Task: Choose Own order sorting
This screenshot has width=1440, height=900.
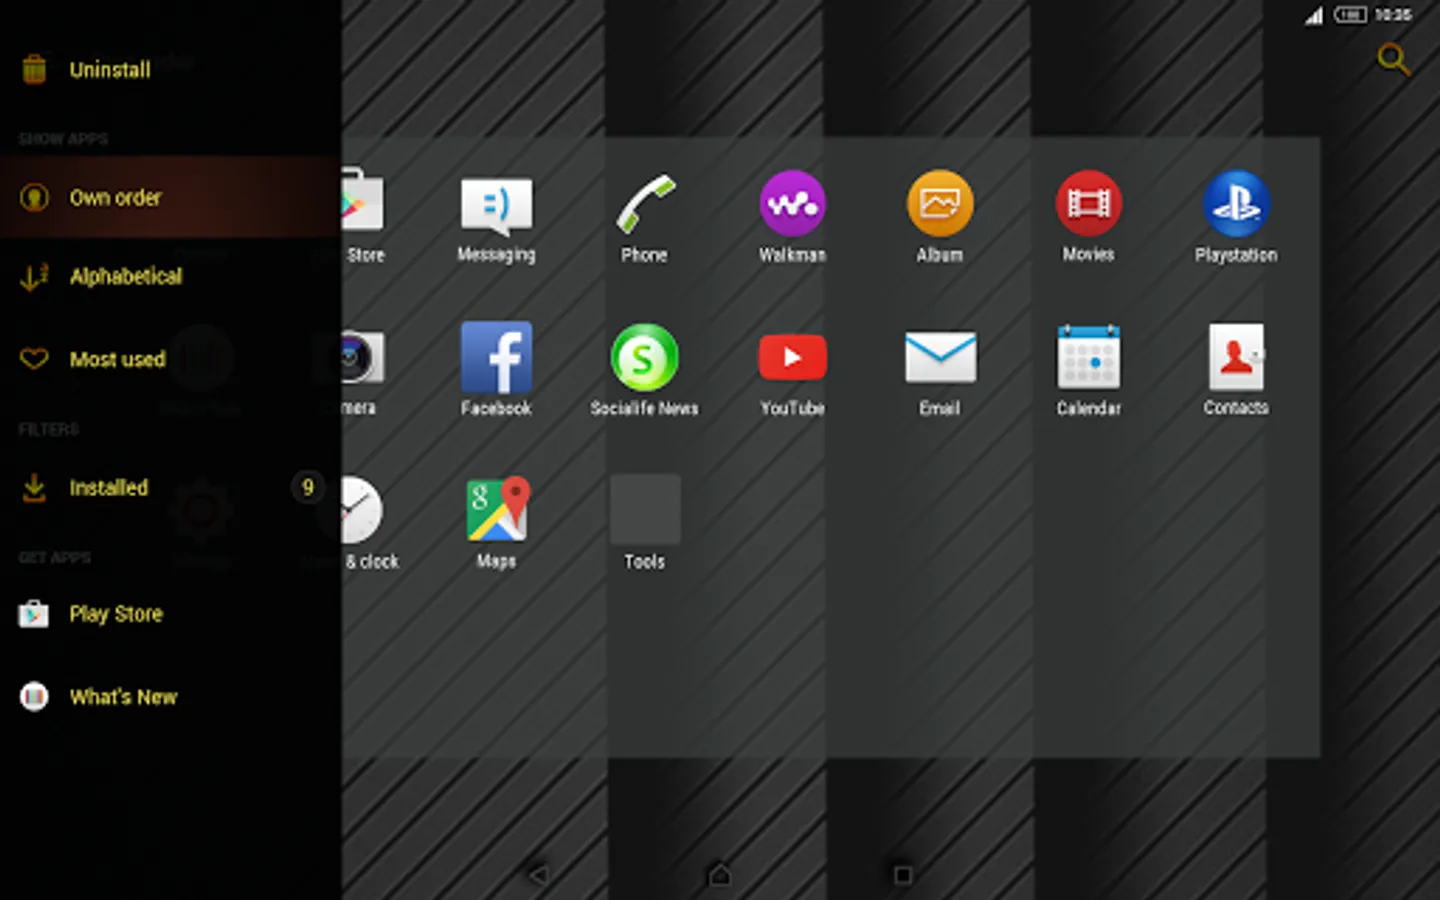Action: pyautogui.click(x=171, y=197)
